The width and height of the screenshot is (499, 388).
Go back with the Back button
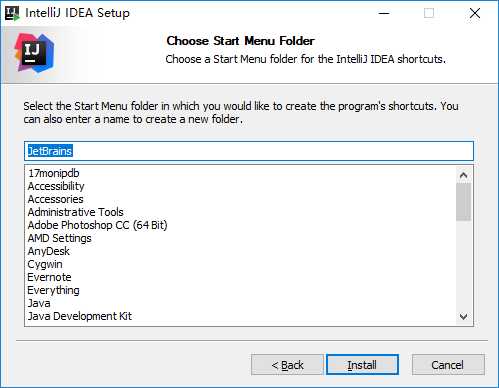tap(287, 365)
